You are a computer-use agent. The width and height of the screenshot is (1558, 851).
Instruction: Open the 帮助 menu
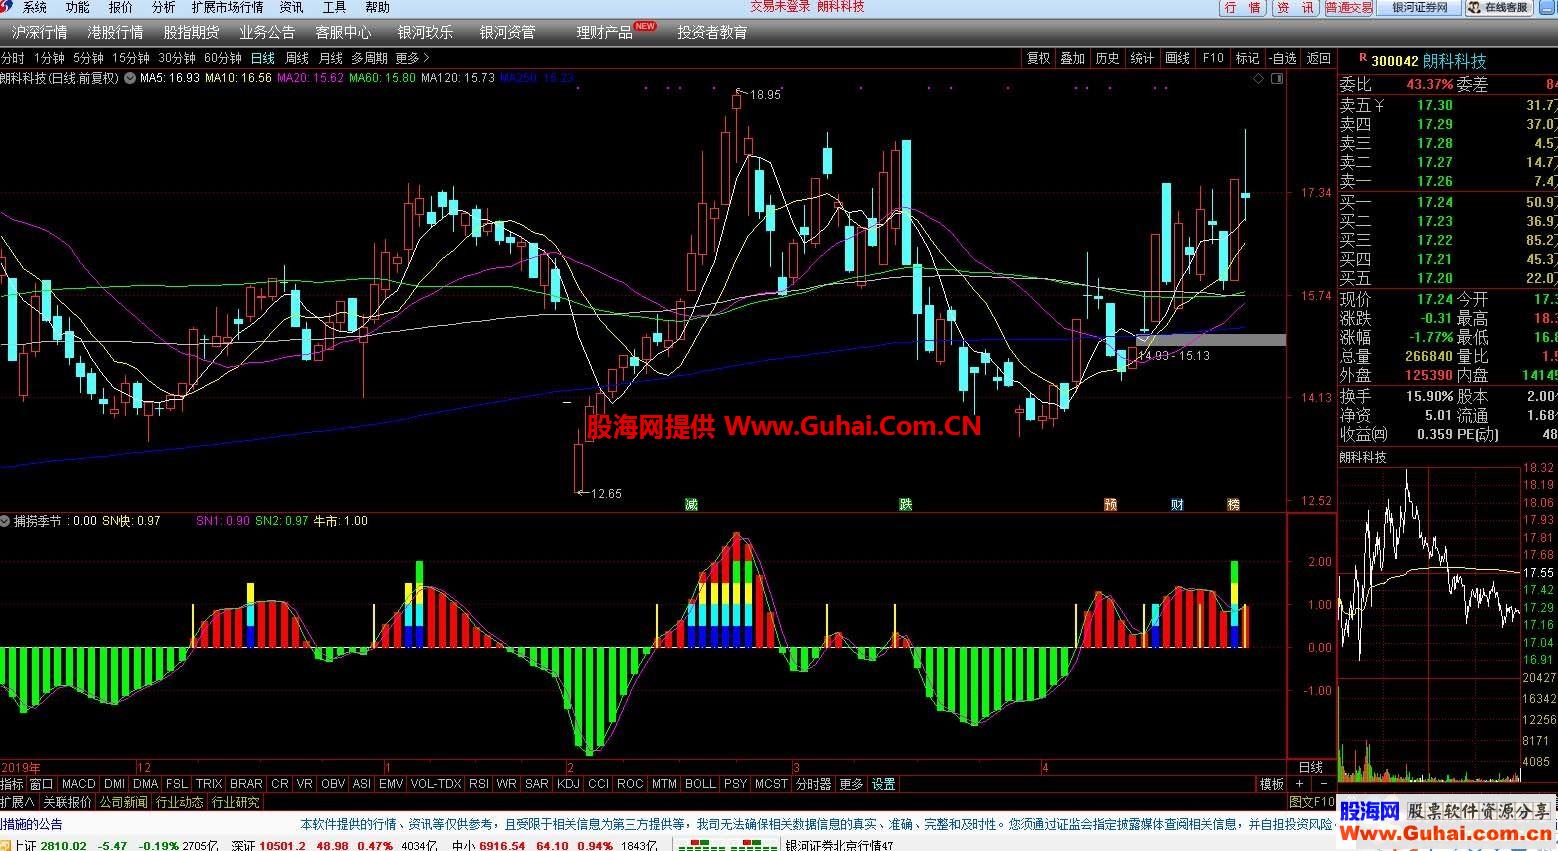coord(377,7)
